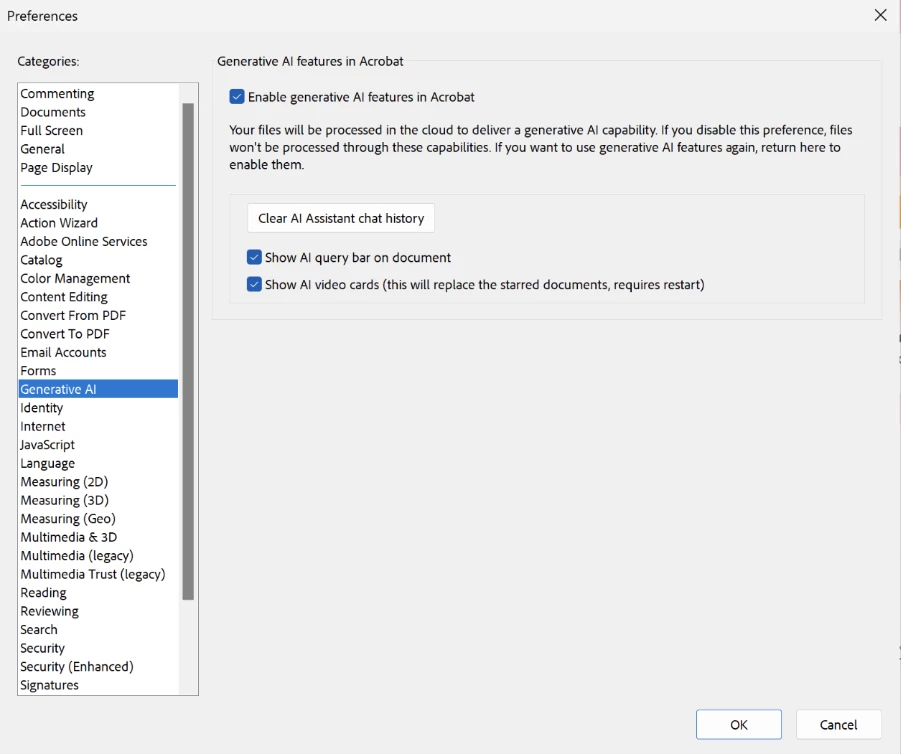This screenshot has height=754, width=901.
Task: Select the highlighted Generative AI category
Action: (98, 389)
